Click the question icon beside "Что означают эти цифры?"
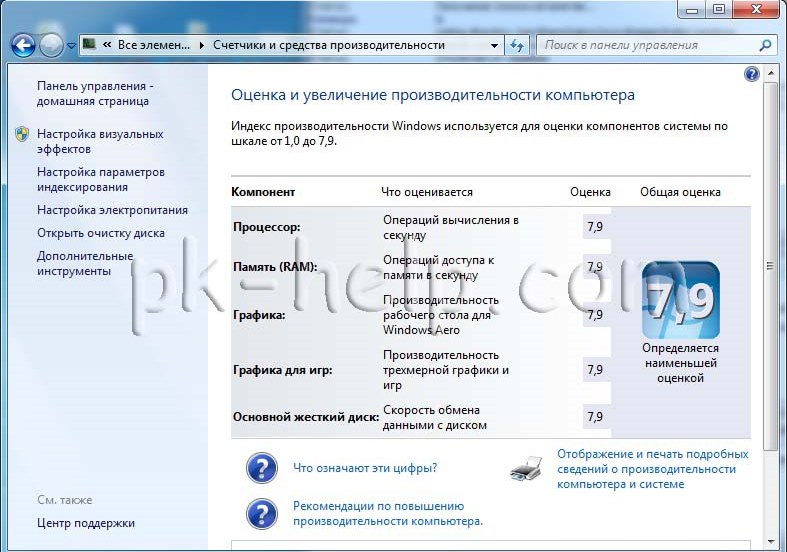Screen dimensions: 787x552 point(261,468)
